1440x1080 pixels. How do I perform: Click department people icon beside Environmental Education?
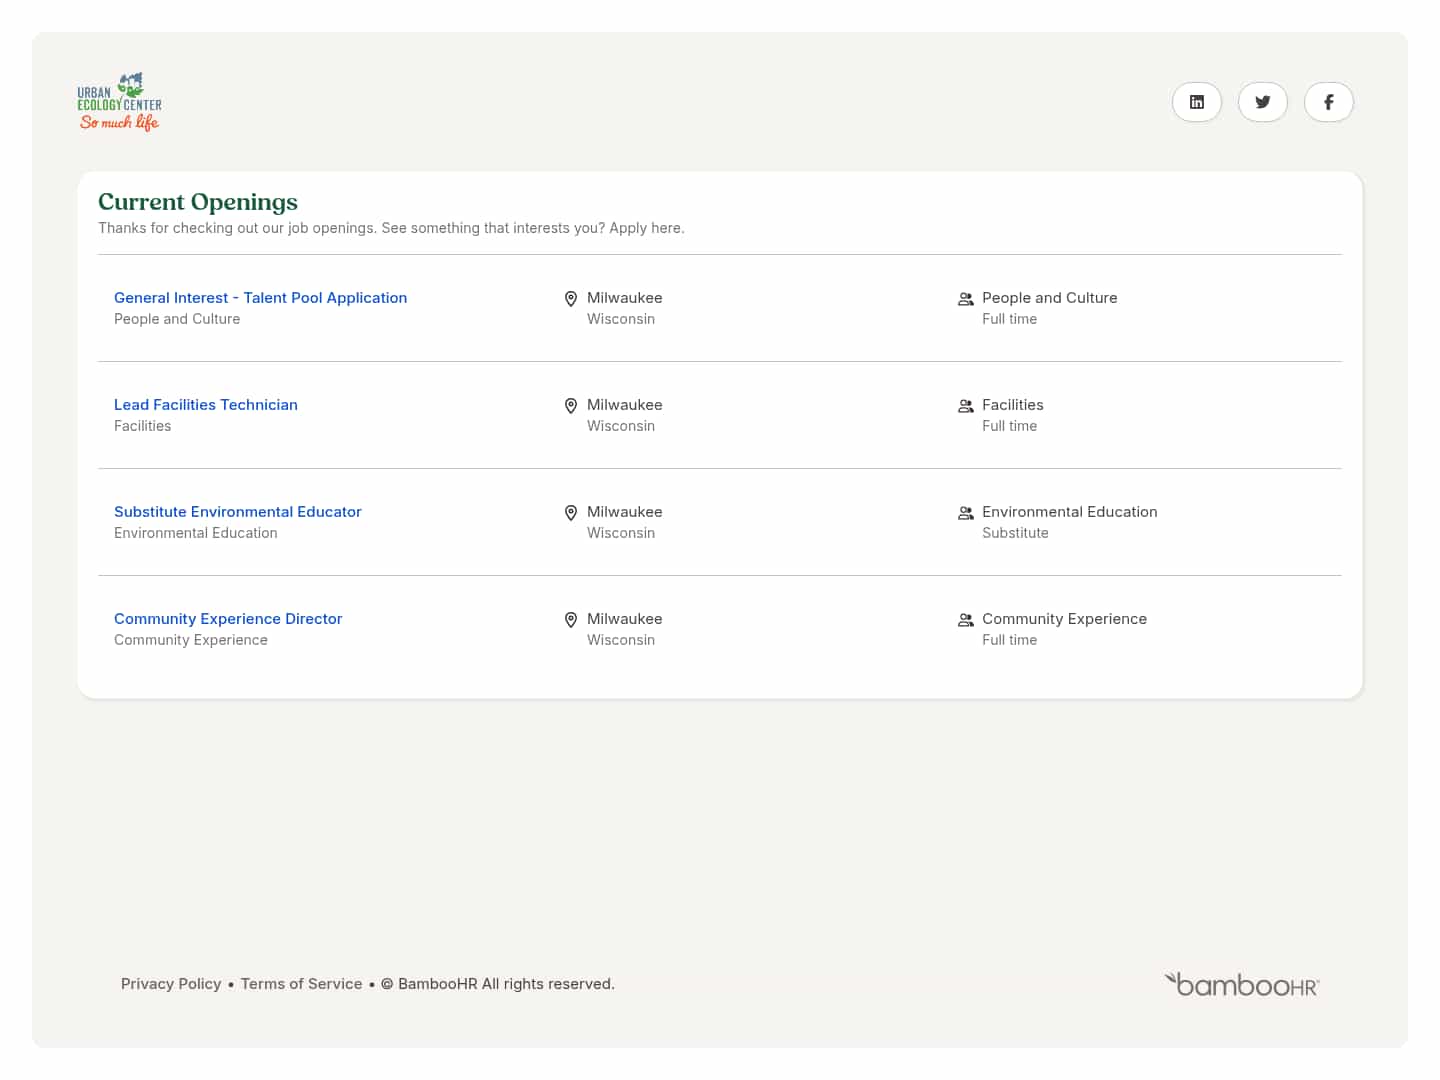pos(966,513)
